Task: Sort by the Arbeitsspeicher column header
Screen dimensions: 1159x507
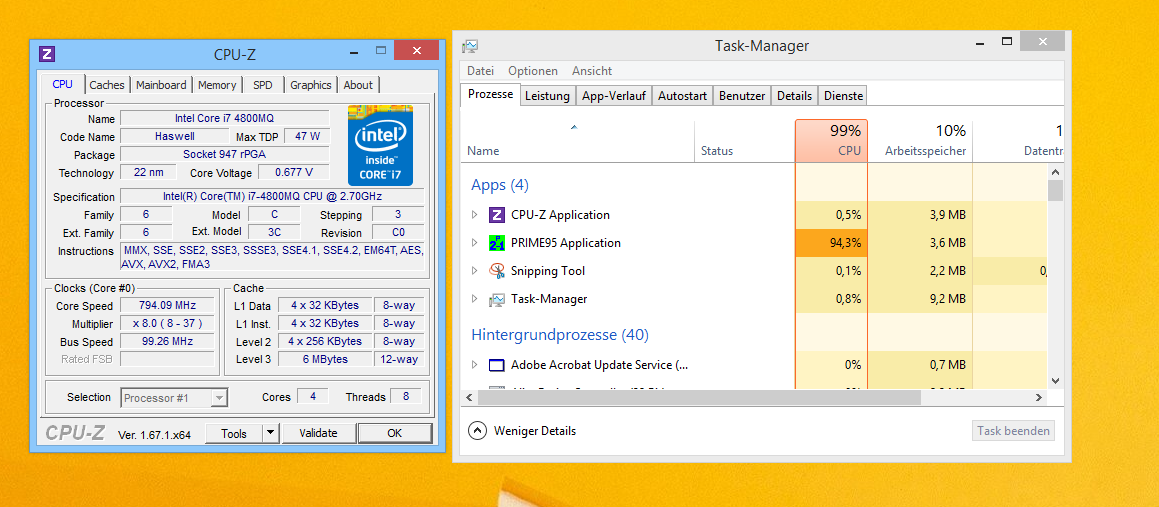Action: pyautogui.click(x=920, y=141)
